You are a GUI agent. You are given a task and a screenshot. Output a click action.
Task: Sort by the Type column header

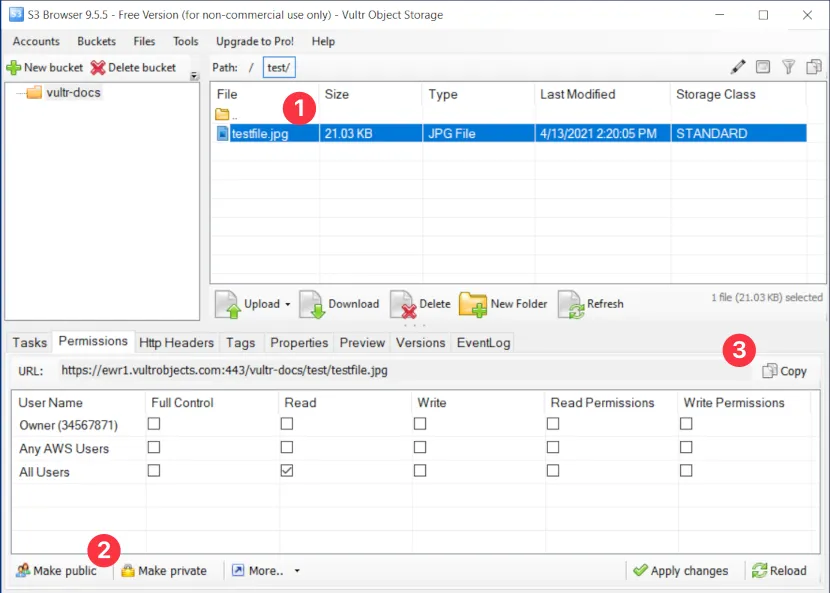479,94
